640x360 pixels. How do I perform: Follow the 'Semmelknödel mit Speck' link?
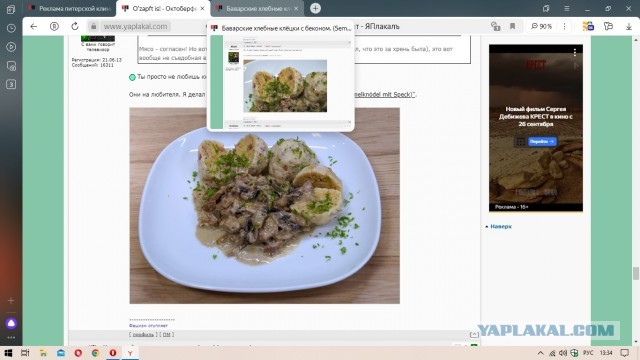coord(384,95)
